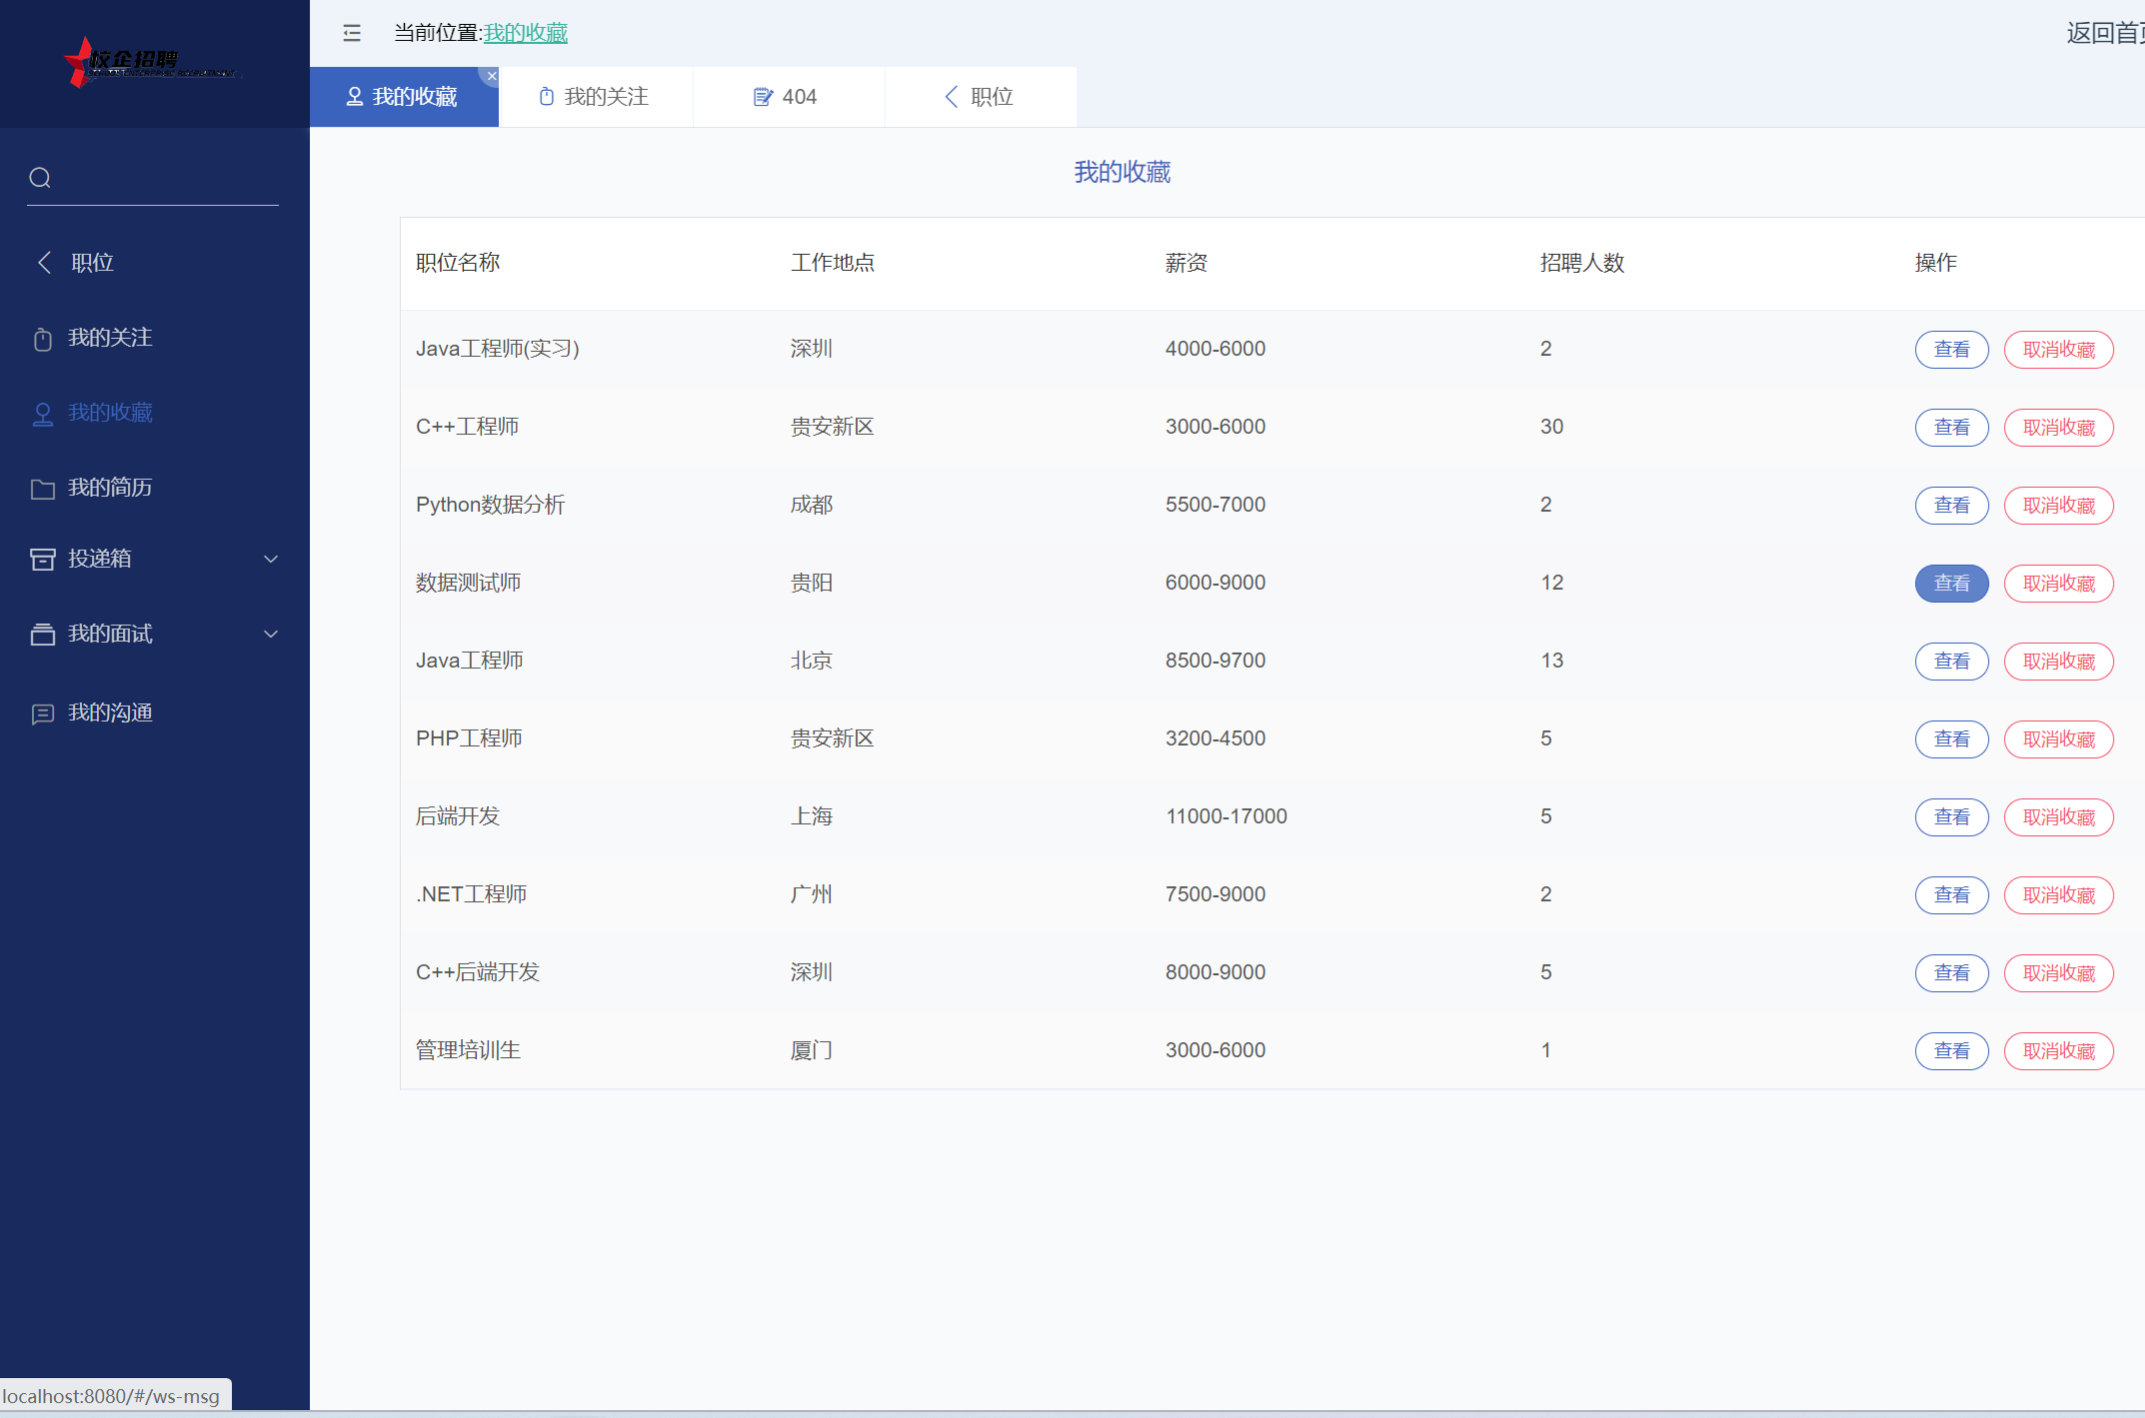Go back via 职位 chevron in sidebar
This screenshot has width=2145, height=1418.
coord(44,262)
